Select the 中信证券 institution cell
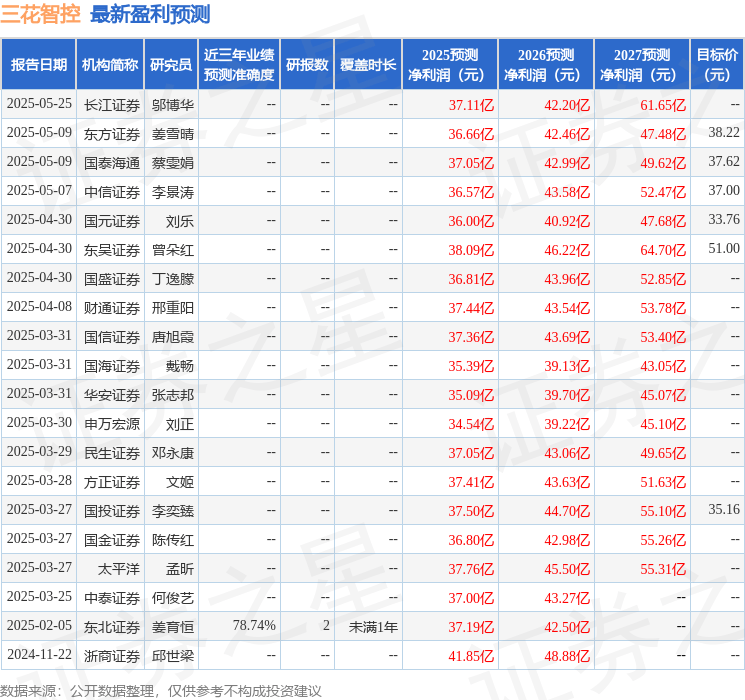 click(112, 192)
